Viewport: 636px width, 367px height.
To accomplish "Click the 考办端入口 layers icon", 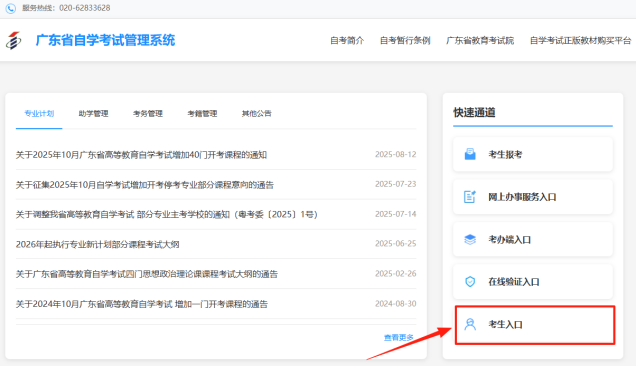I will point(470,239).
